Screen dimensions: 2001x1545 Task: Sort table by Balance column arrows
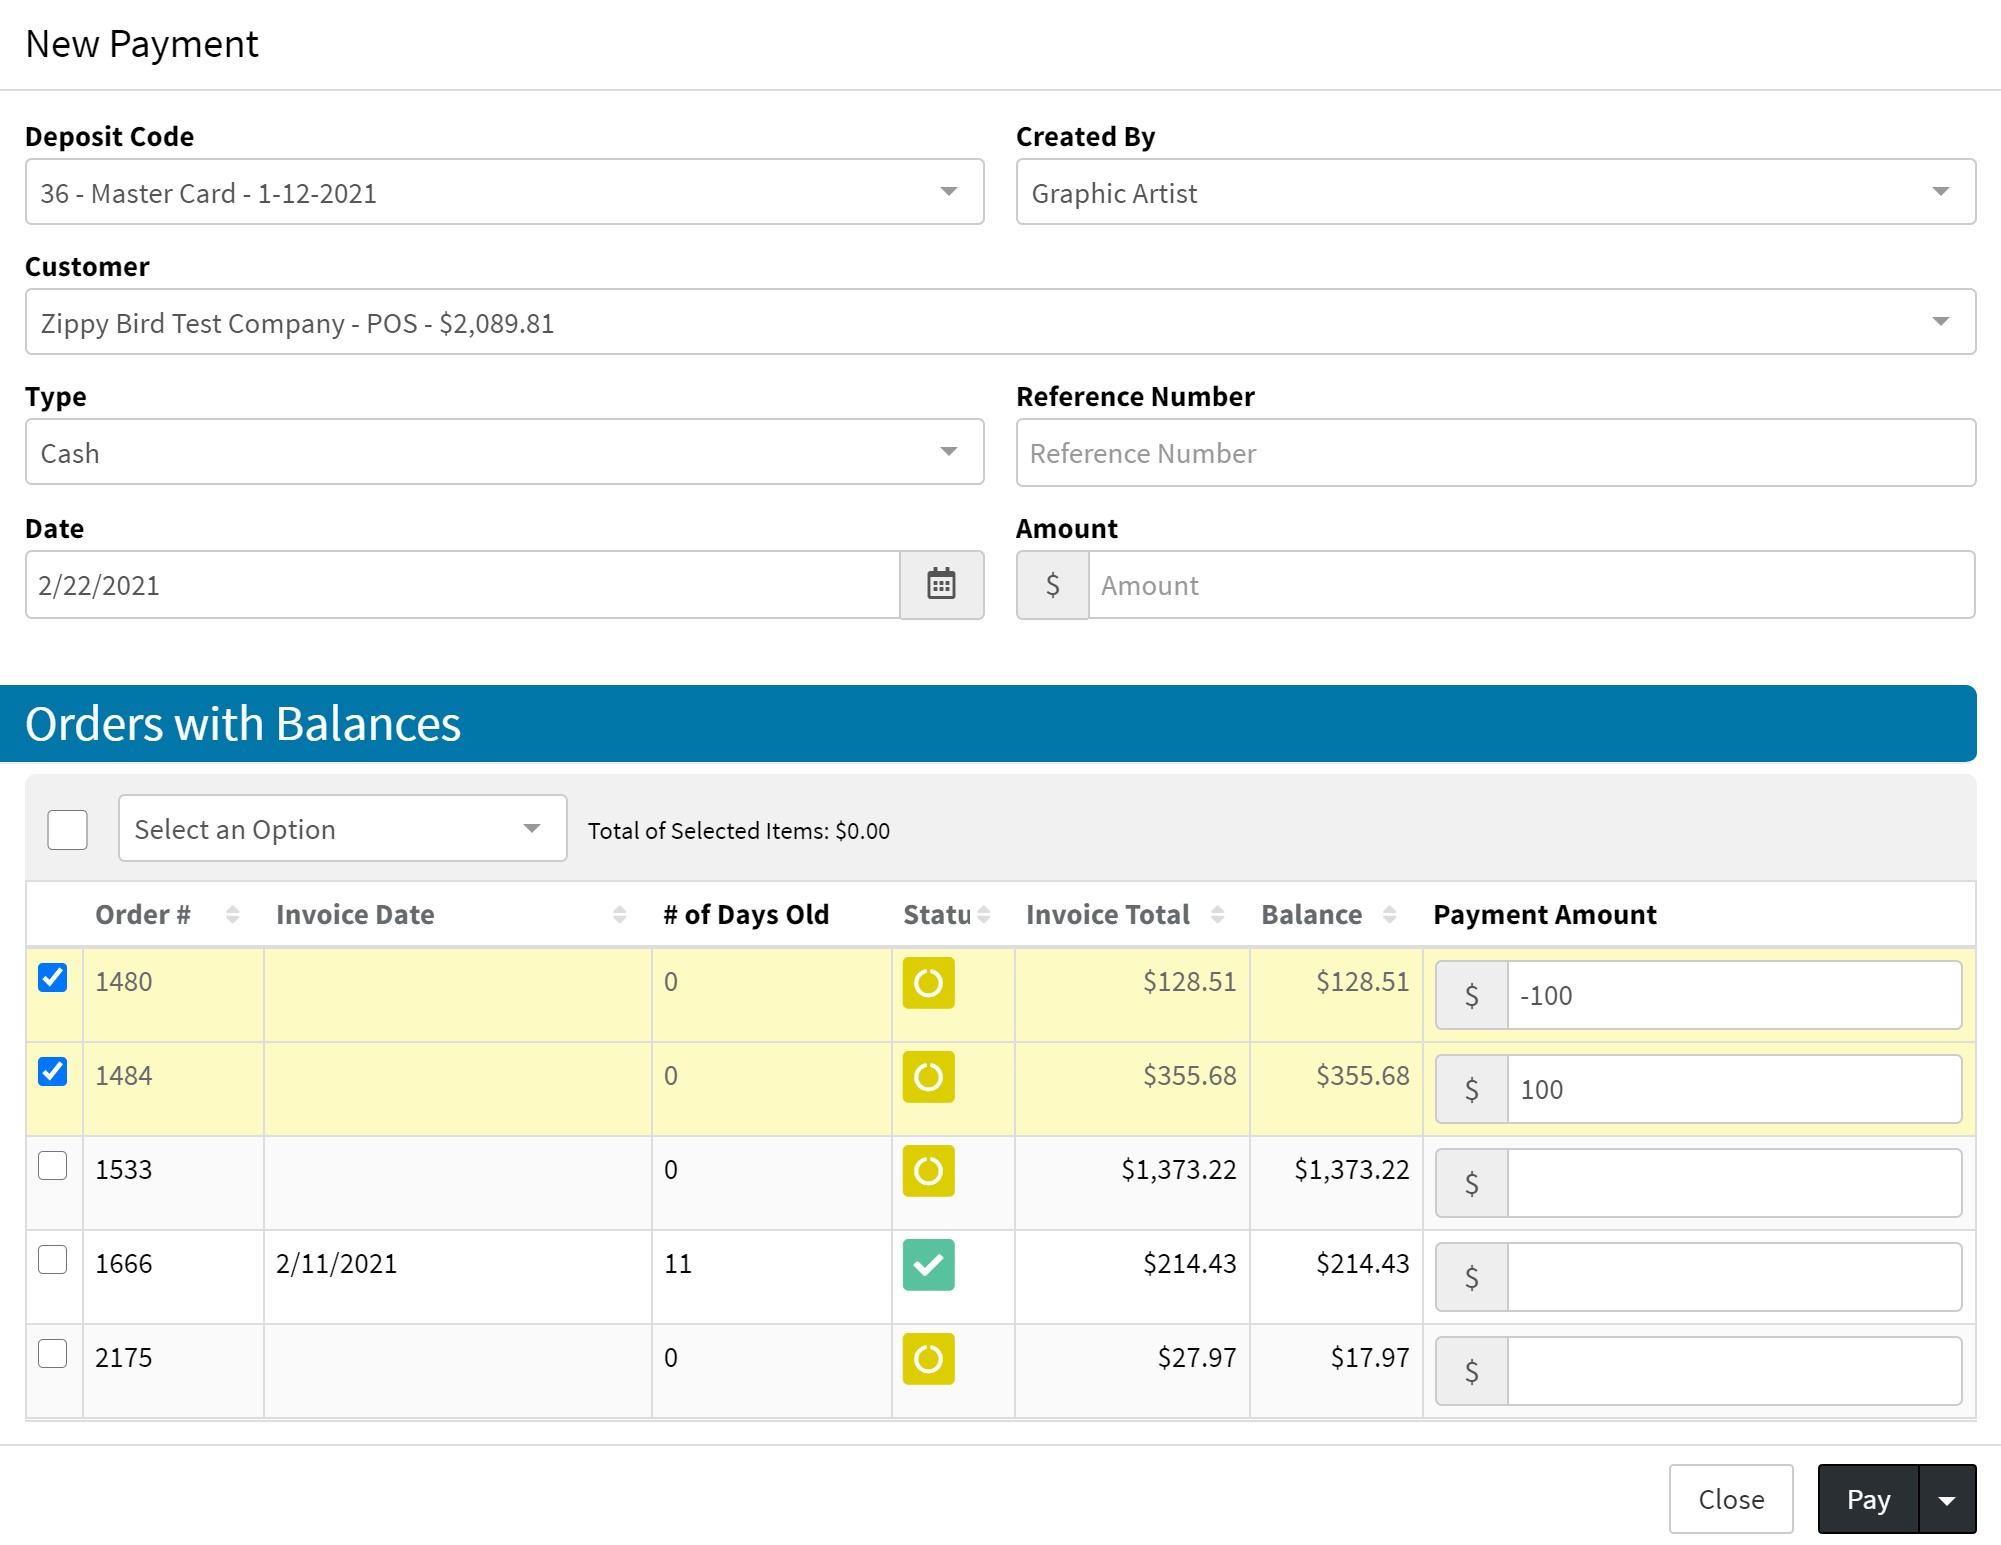pyautogui.click(x=1389, y=914)
